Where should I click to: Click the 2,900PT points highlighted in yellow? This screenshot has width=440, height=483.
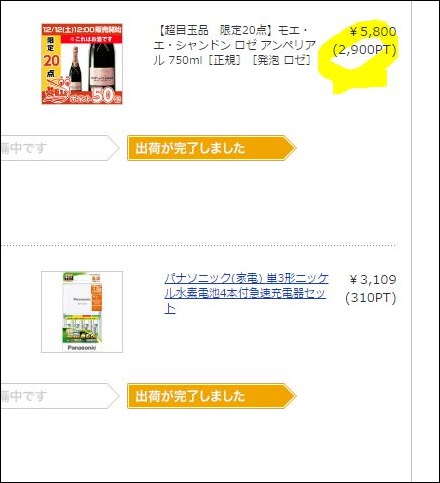[x=365, y=50]
